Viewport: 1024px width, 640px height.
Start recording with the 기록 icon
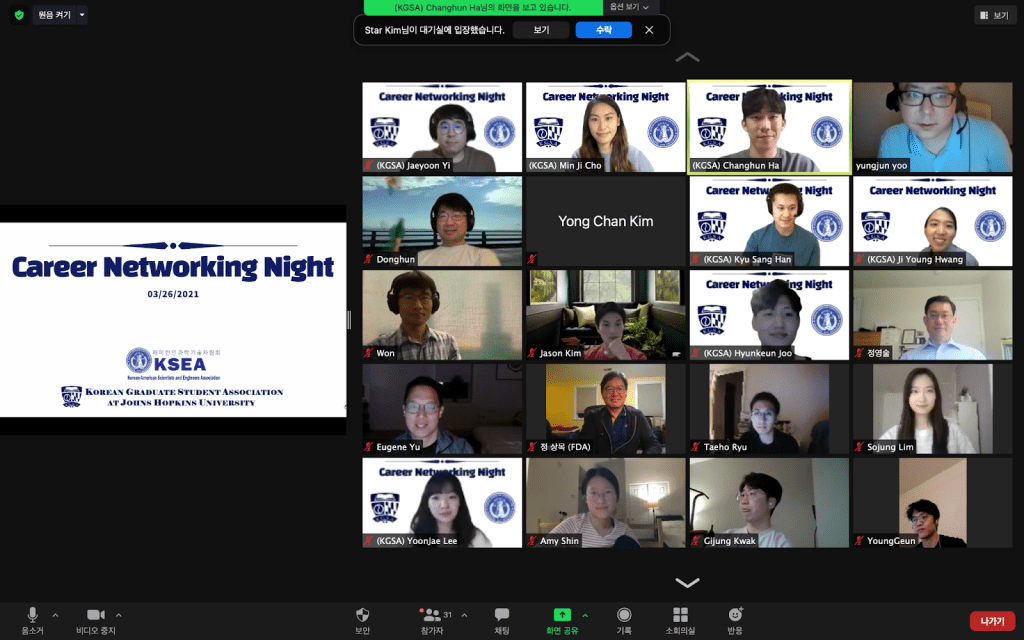pos(624,615)
